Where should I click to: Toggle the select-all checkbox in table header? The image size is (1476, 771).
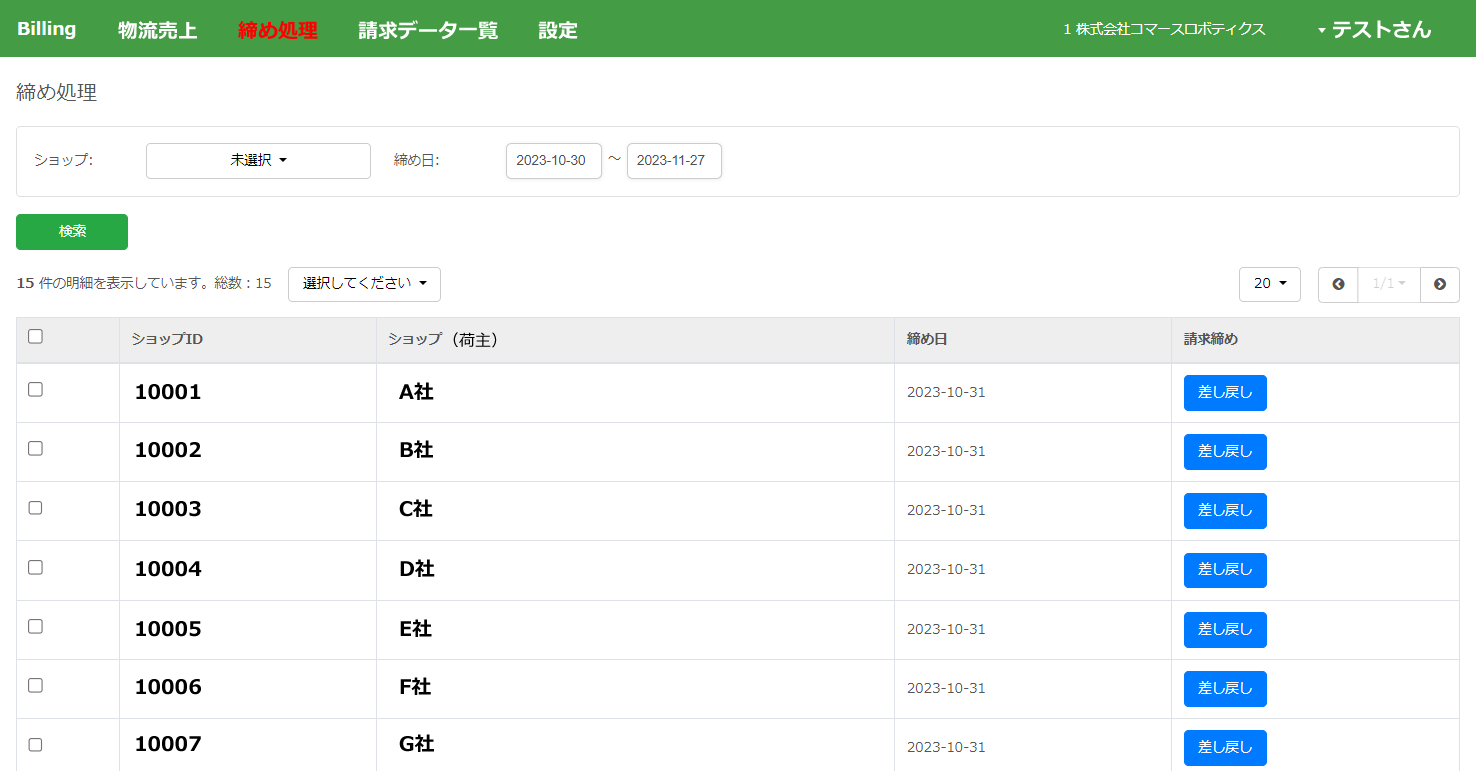[x=35, y=337]
